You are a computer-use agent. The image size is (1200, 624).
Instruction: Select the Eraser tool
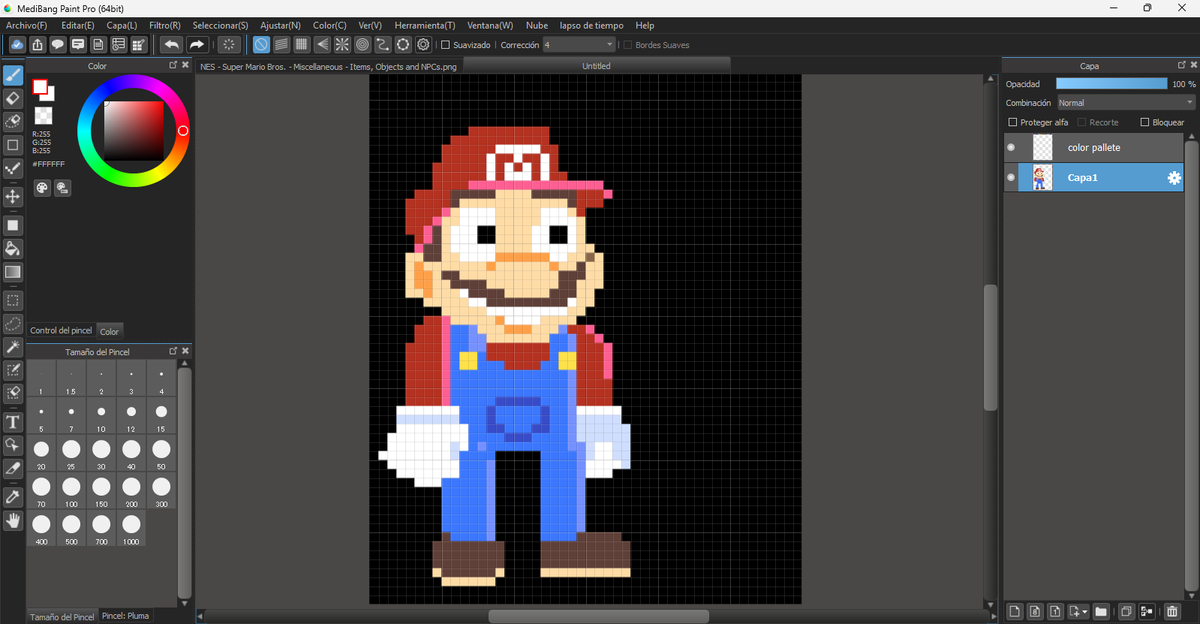point(13,98)
